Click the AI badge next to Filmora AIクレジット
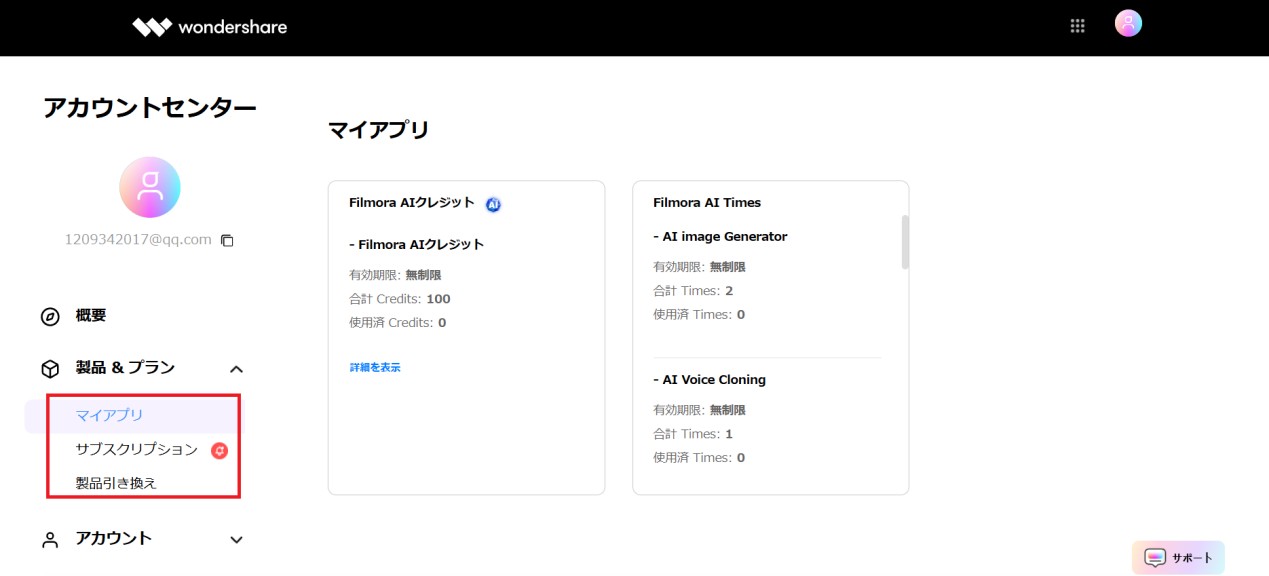 click(493, 204)
